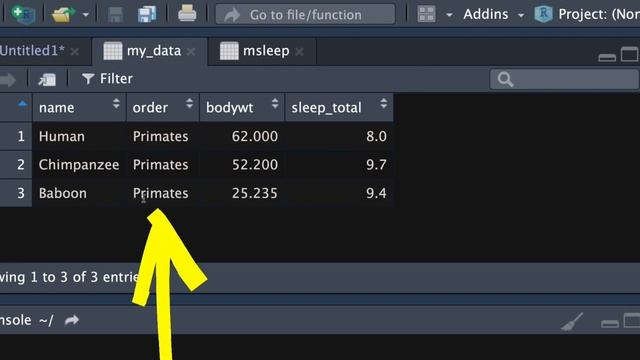Click the New File icon with green plus
Viewport: 640px width, 360px height.
pos(23,14)
